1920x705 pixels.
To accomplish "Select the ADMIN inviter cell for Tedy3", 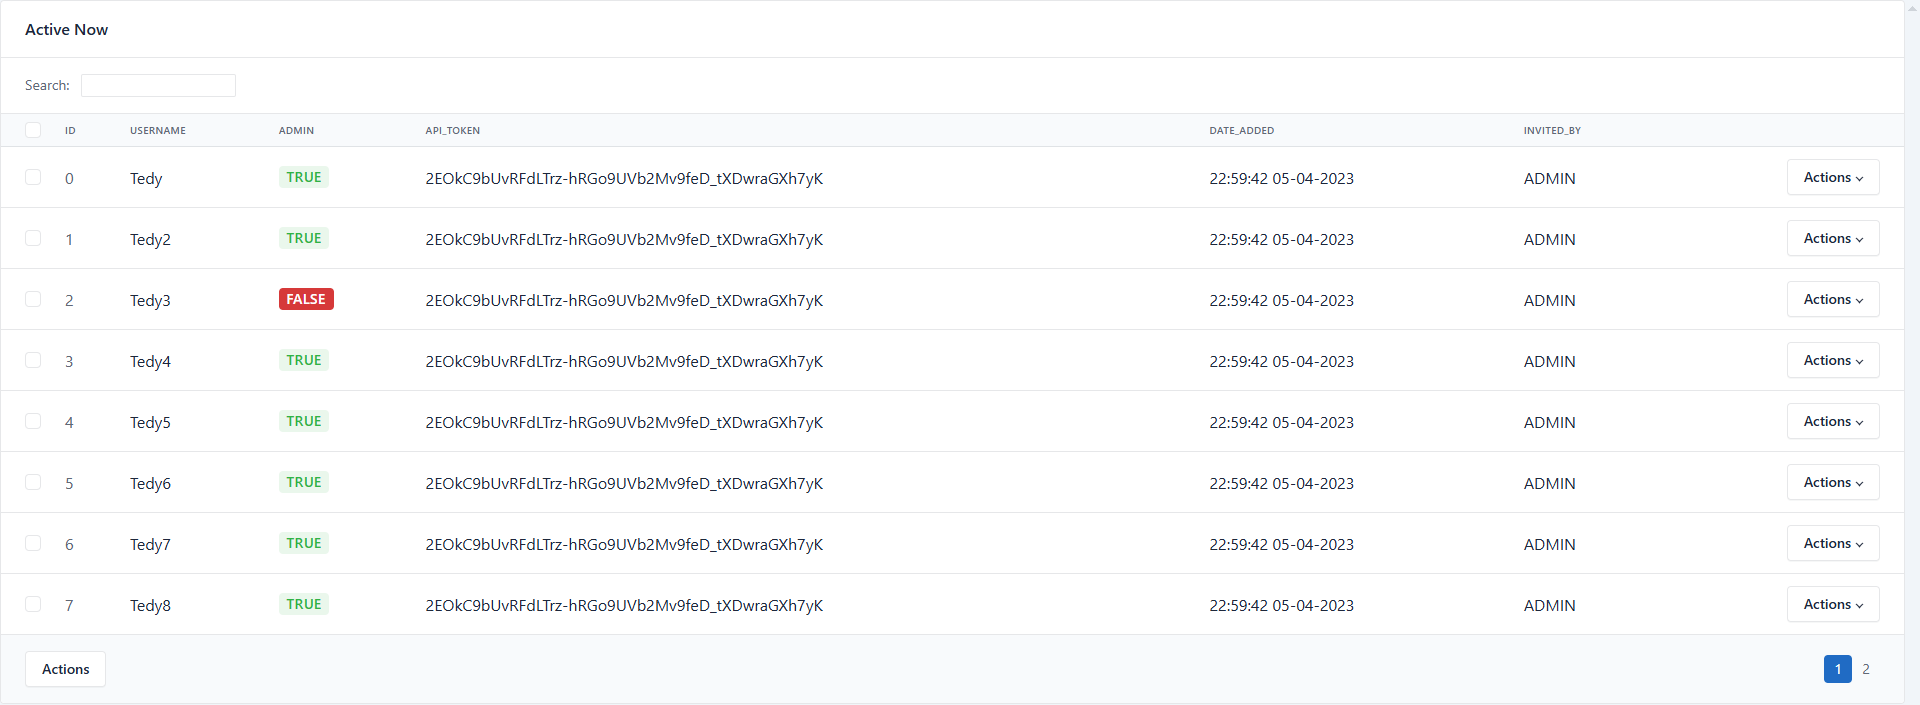I will [x=1549, y=301].
